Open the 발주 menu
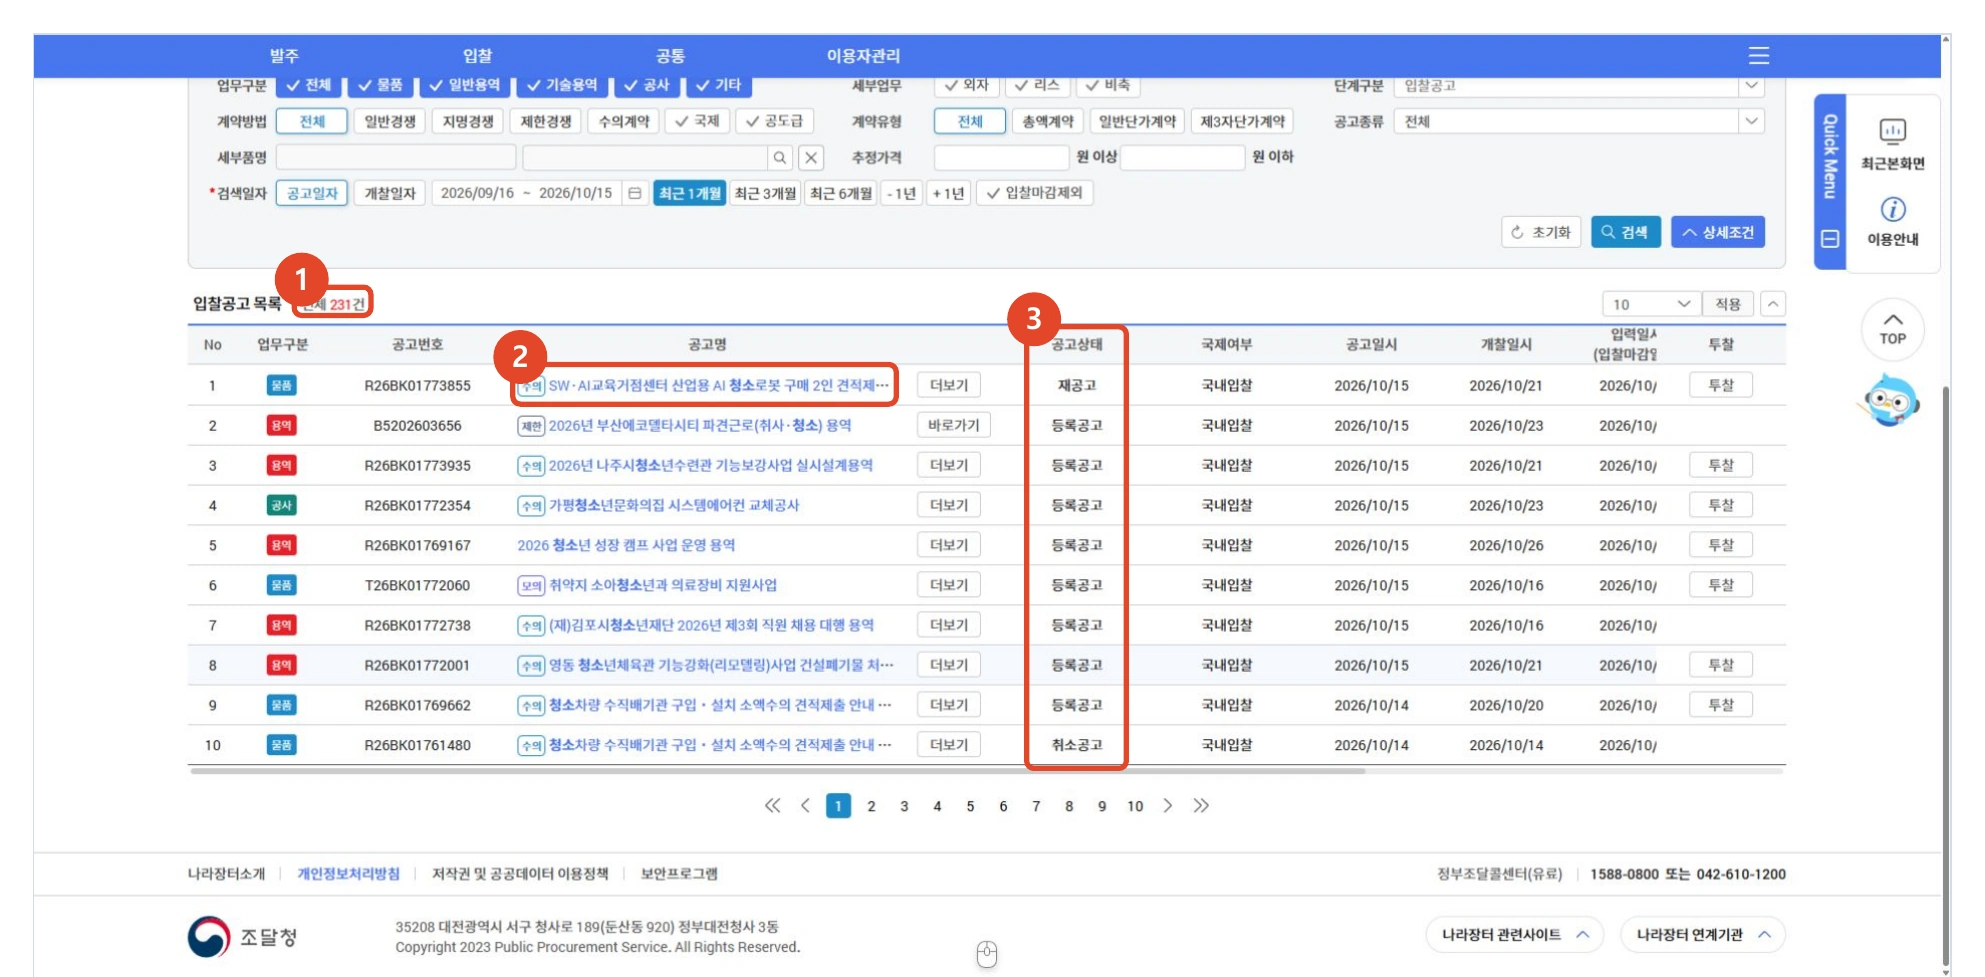 284,56
